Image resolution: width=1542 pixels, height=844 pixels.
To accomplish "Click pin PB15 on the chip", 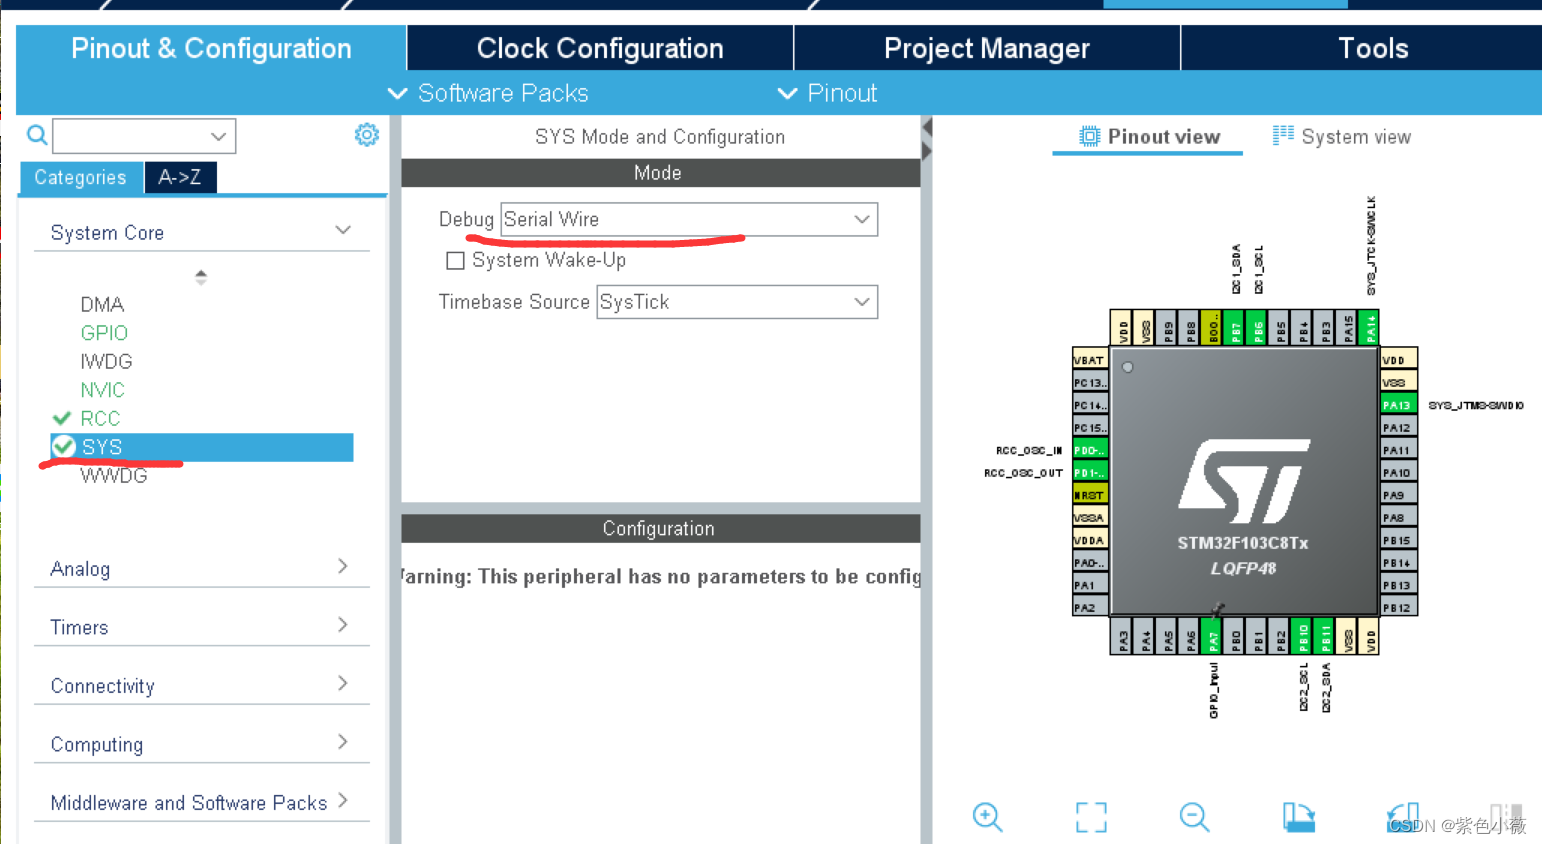I will coord(1398,540).
